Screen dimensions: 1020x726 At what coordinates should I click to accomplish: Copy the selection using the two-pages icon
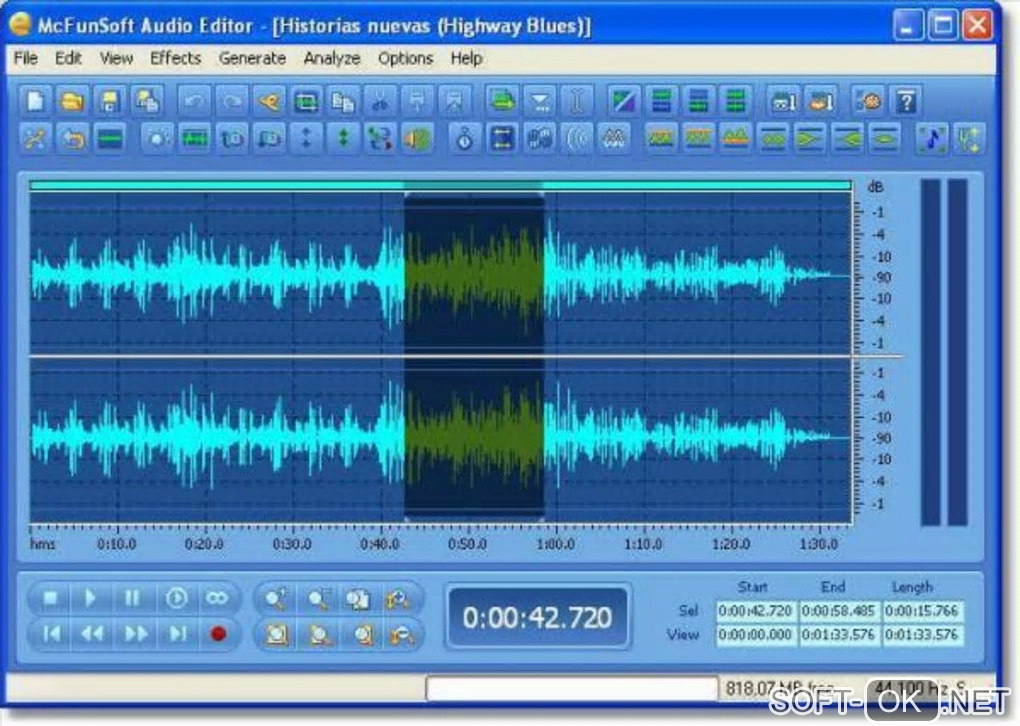coord(343,101)
